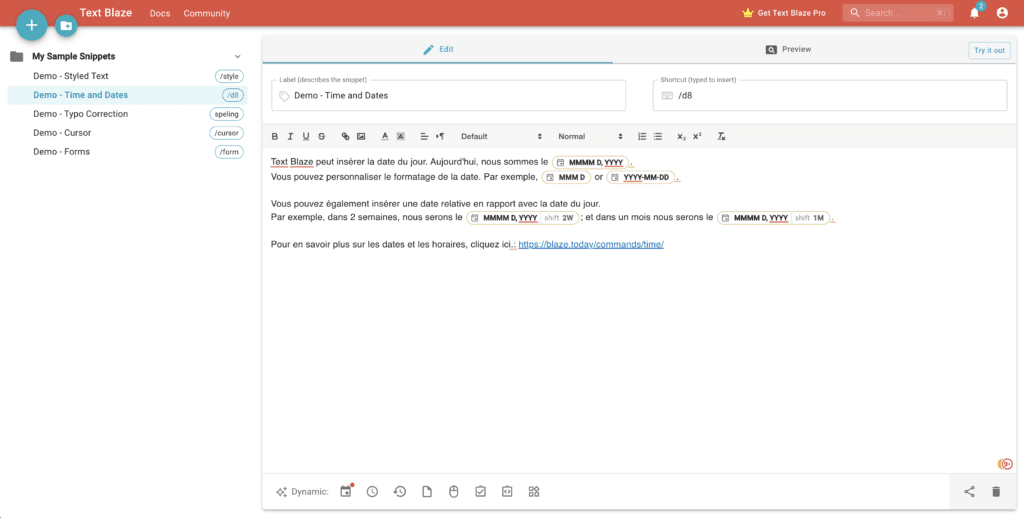
Task: Insert an image from the toolbar
Action: click(x=361, y=137)
